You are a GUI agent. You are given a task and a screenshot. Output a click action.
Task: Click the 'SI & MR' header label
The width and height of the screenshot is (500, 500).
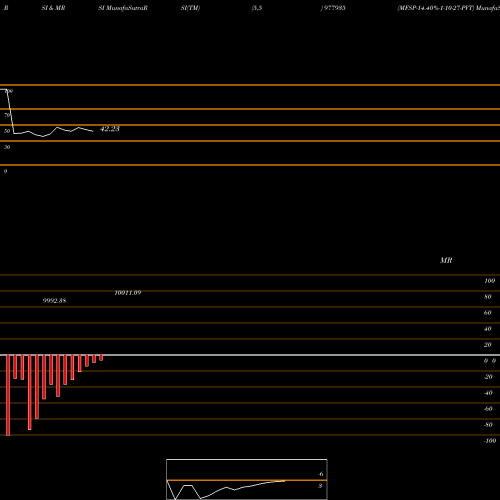coord(53,8)
